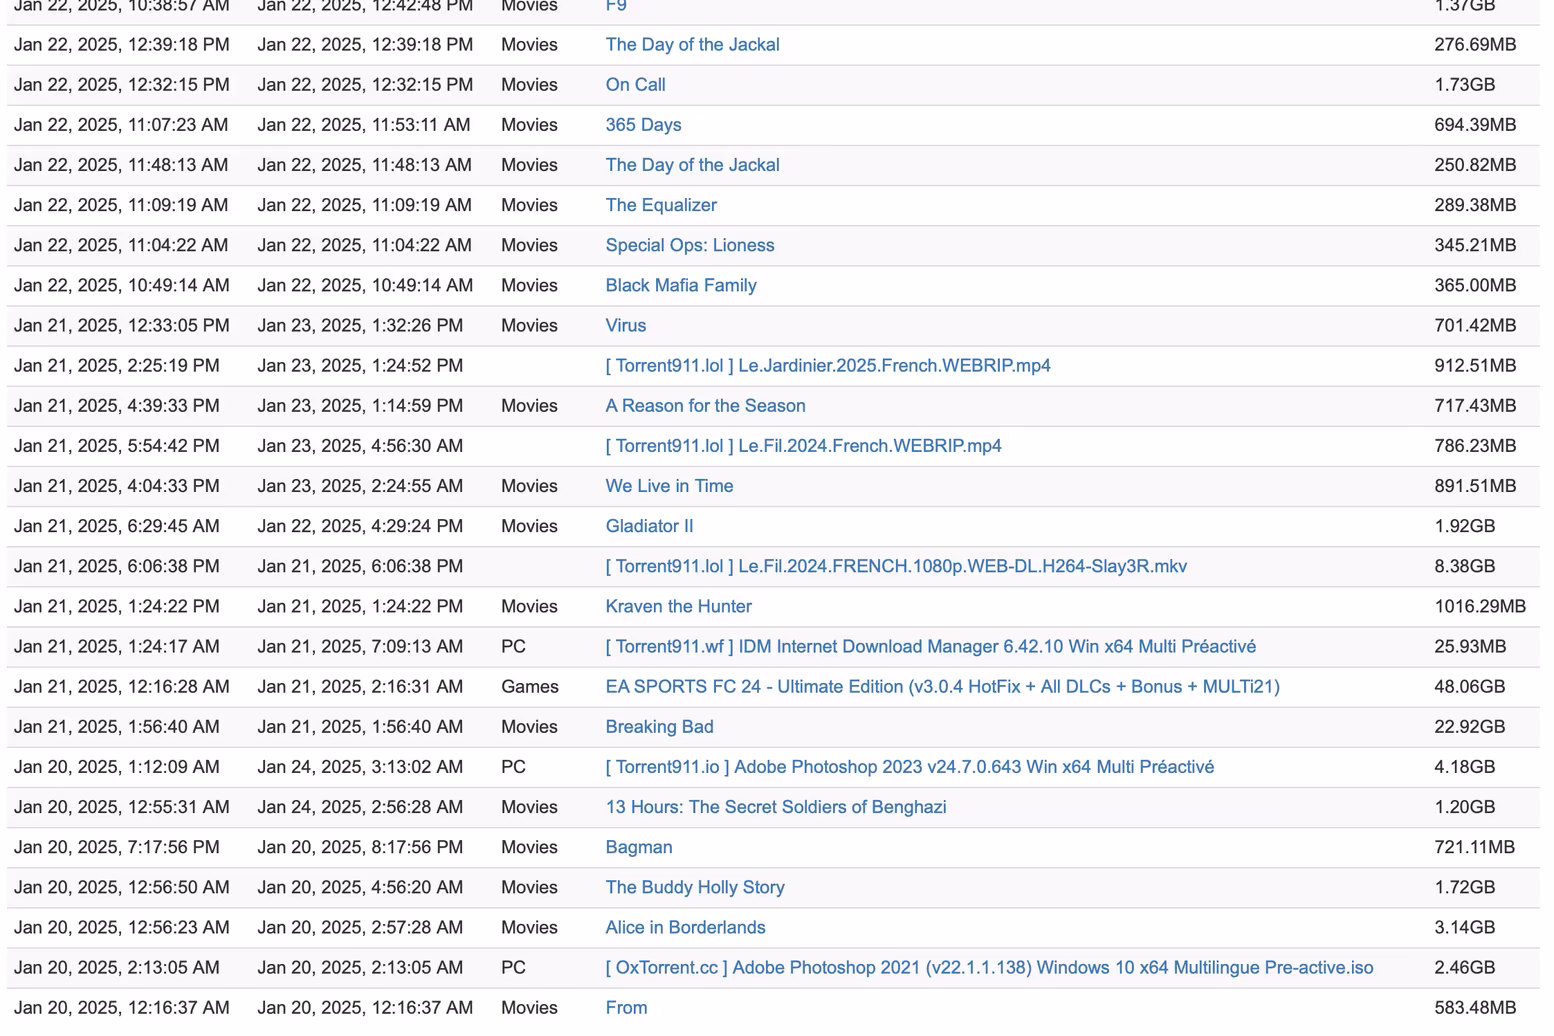Click the Games category cell
Viewport: 1554px width, 1036px height.
tap(529, 686)
